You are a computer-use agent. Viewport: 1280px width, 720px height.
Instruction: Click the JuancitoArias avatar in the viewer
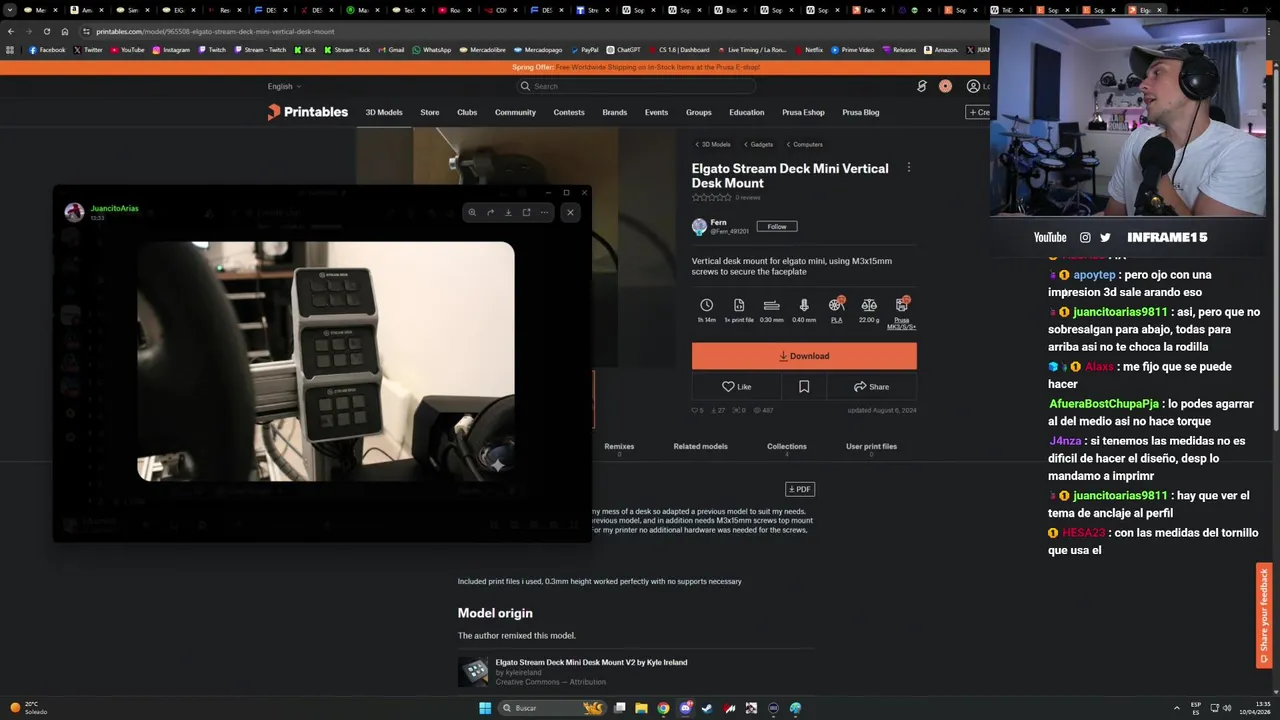click(x=74, y=212)
